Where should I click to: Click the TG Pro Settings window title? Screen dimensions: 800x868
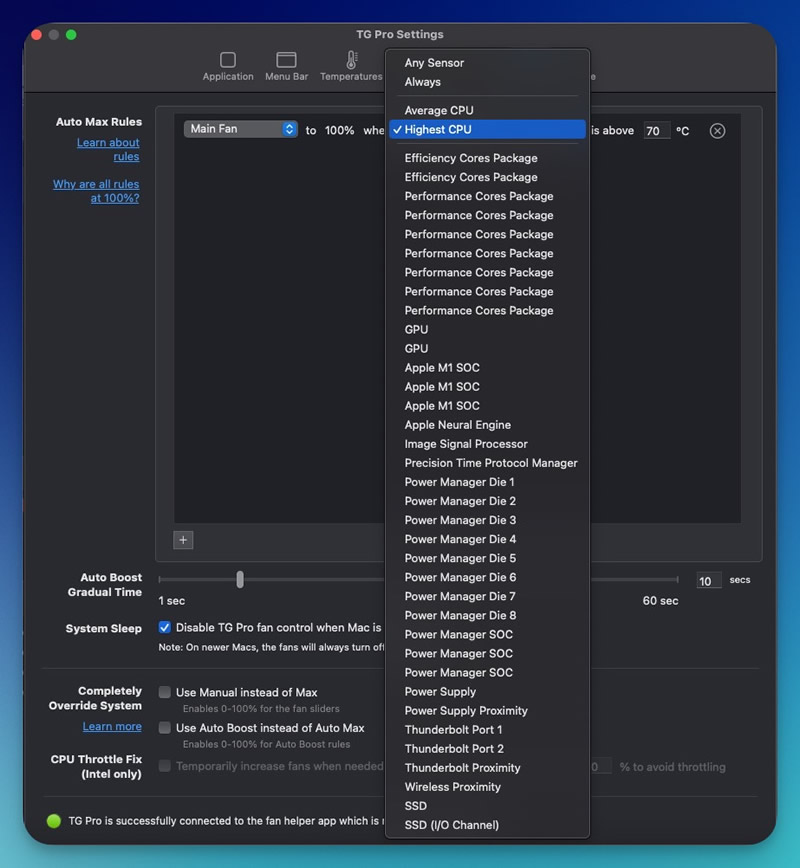pos(400,34)
